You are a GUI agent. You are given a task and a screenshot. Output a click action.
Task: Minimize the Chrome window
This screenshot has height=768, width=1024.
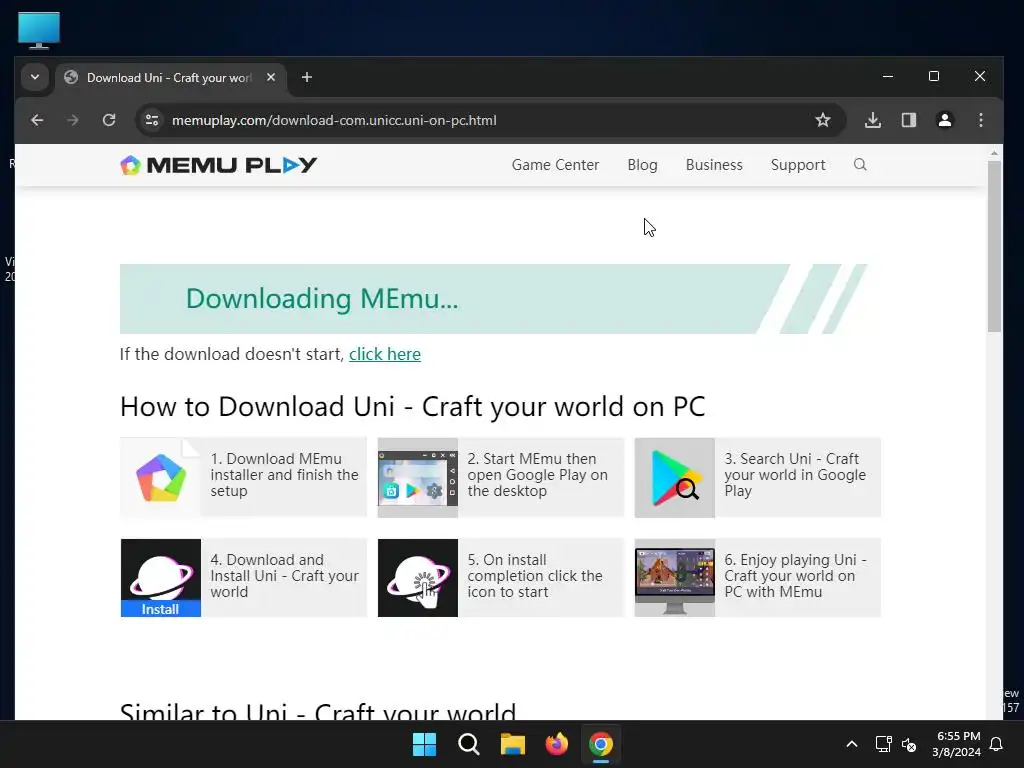pos(888,76)
